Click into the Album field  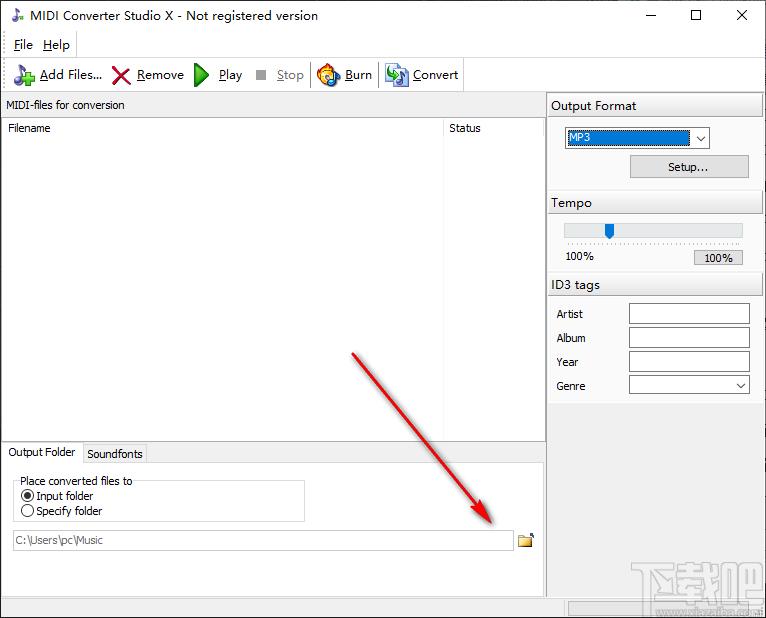click(689, 338)
